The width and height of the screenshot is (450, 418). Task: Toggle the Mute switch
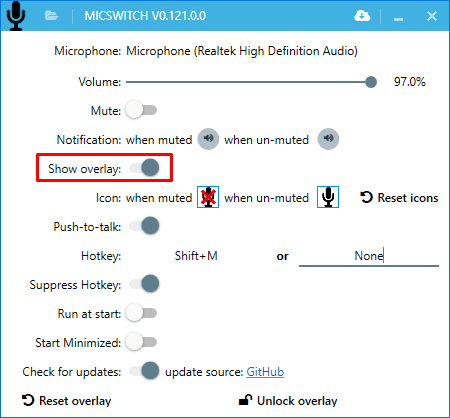[x=141, y=110]
